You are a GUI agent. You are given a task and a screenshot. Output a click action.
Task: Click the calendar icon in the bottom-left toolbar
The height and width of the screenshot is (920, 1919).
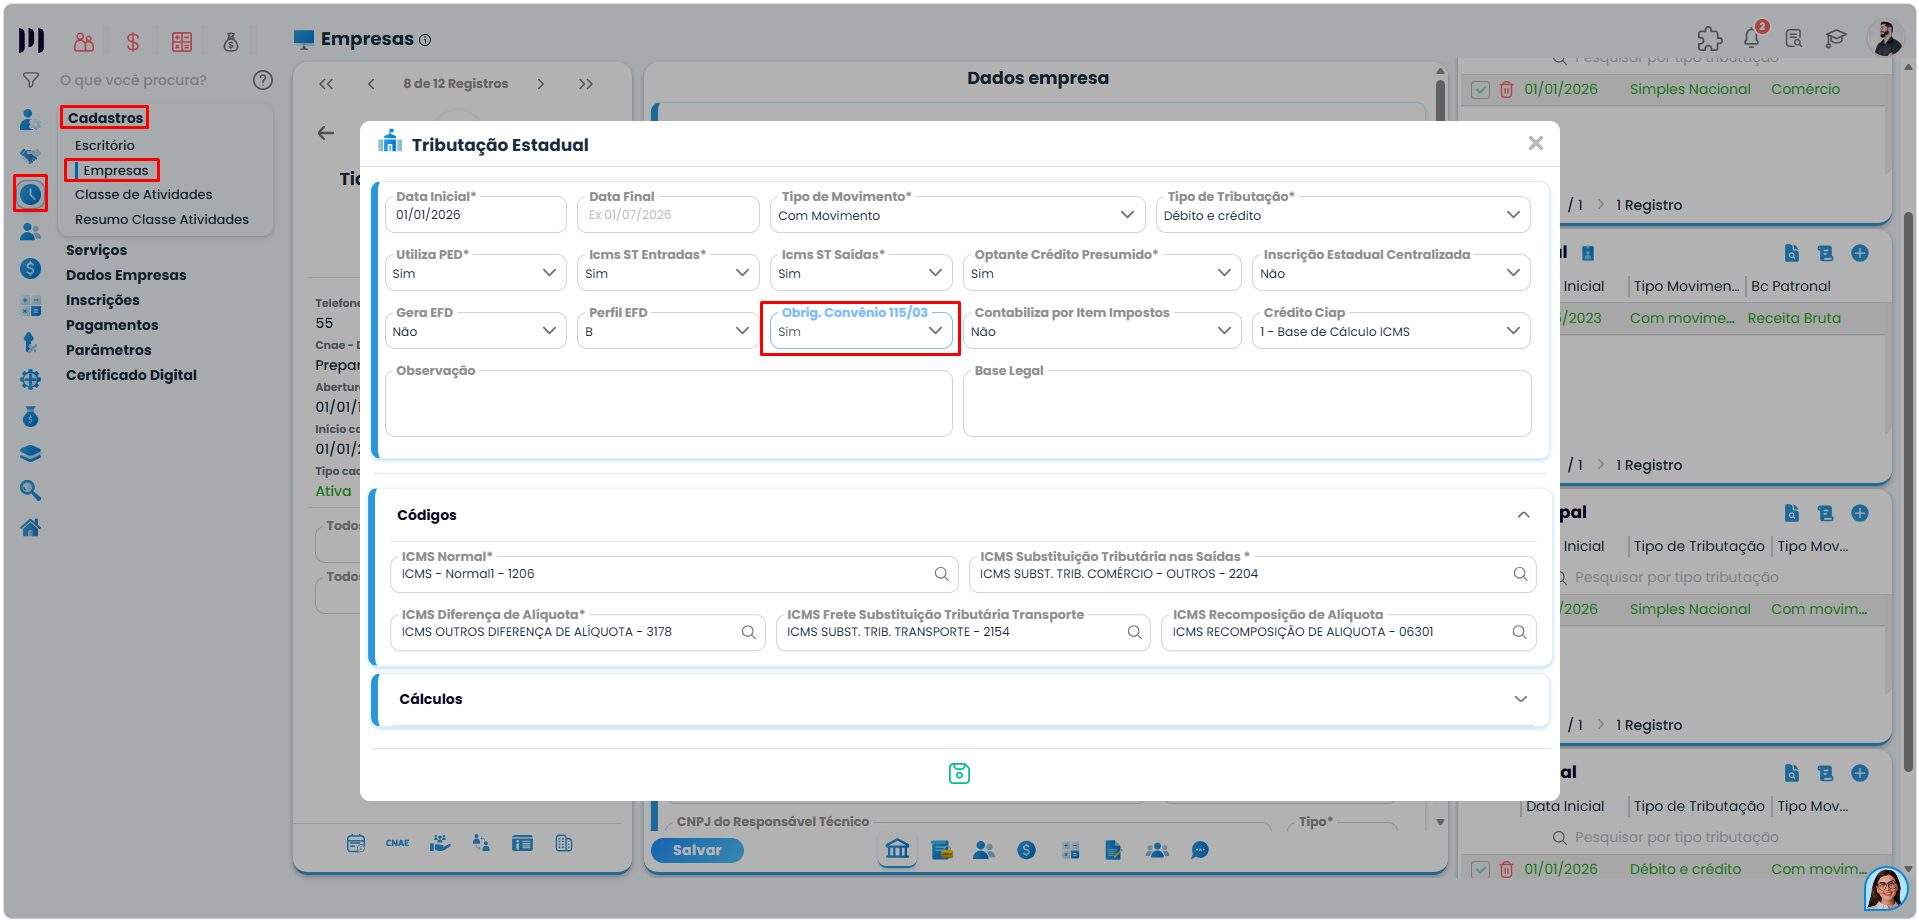[356, 843]
